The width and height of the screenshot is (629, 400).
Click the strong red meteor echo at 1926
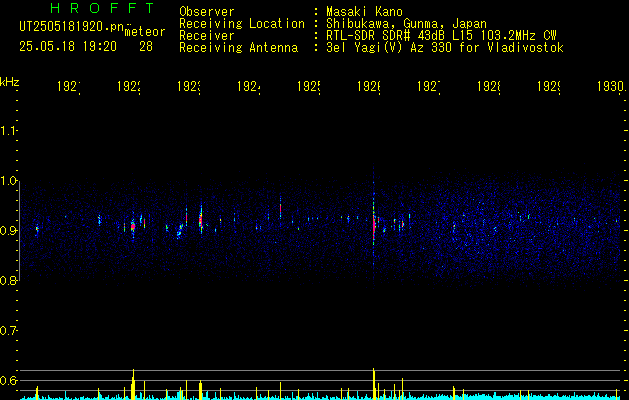coord(374,227)
